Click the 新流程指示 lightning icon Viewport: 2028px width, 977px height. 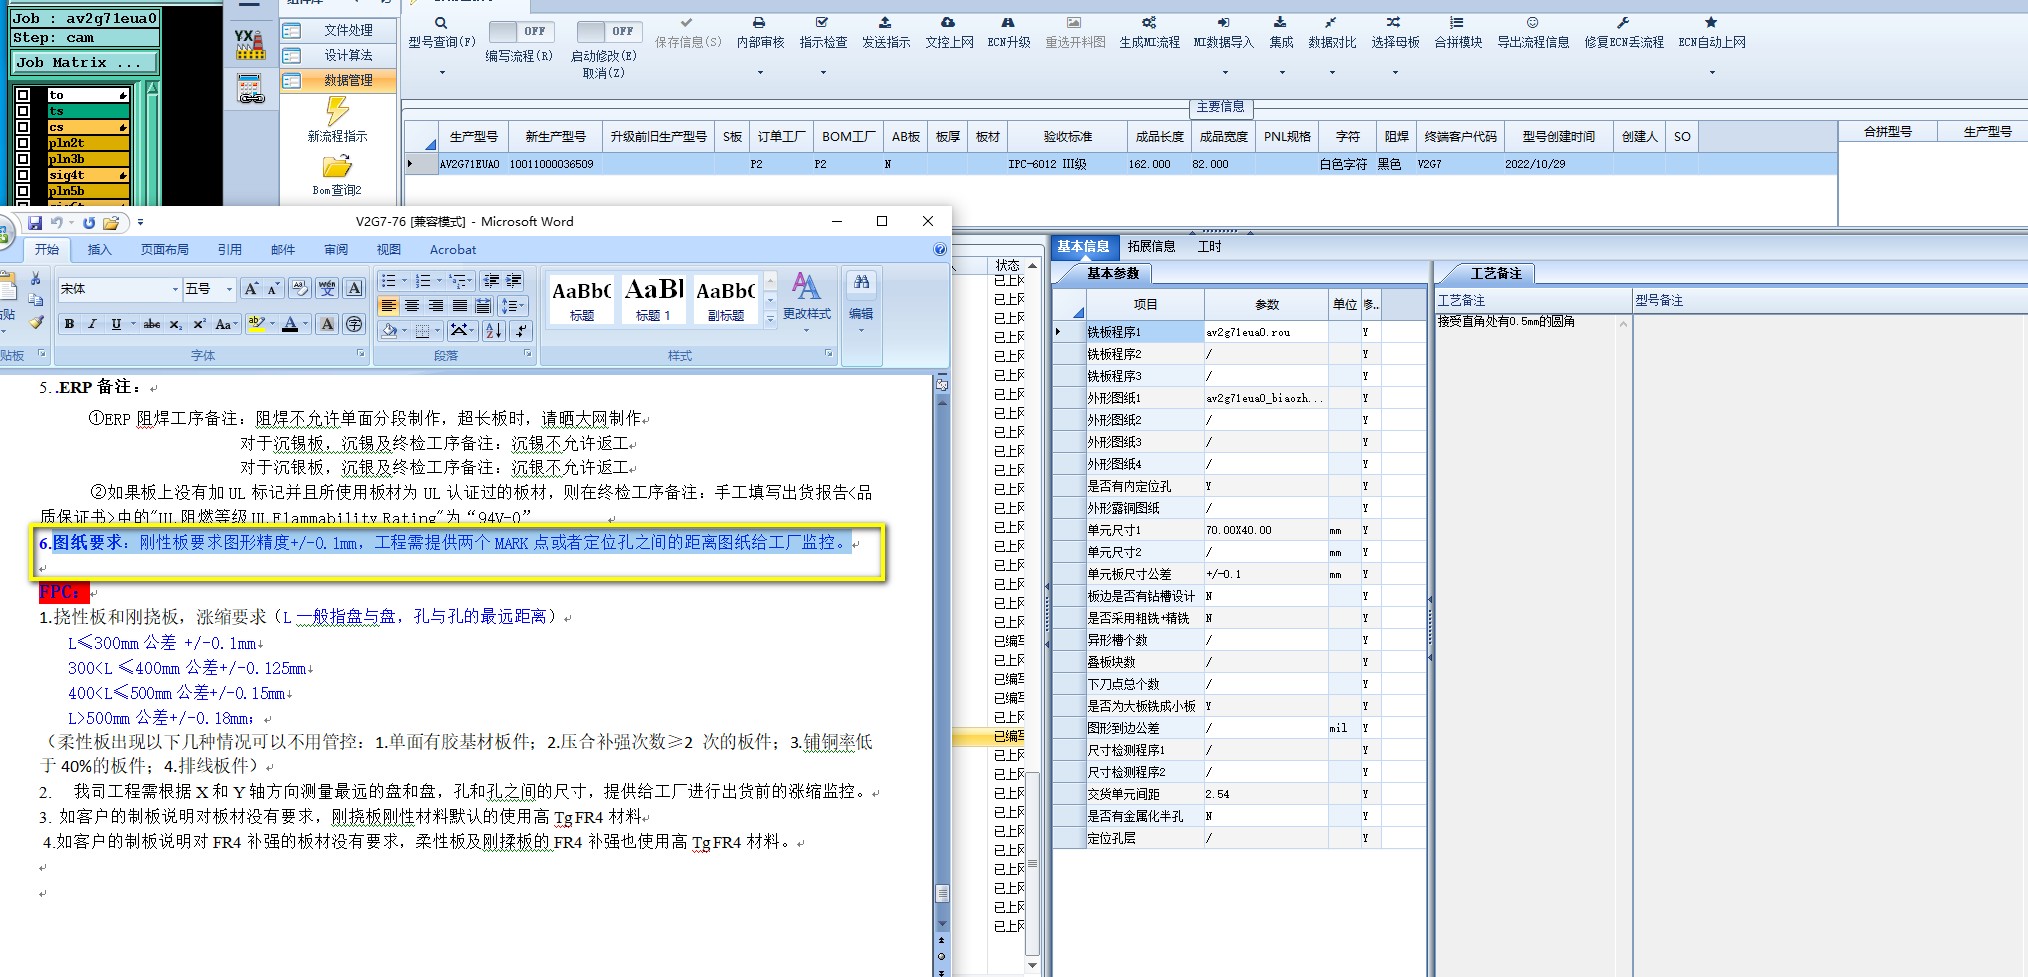coord(337,111)
